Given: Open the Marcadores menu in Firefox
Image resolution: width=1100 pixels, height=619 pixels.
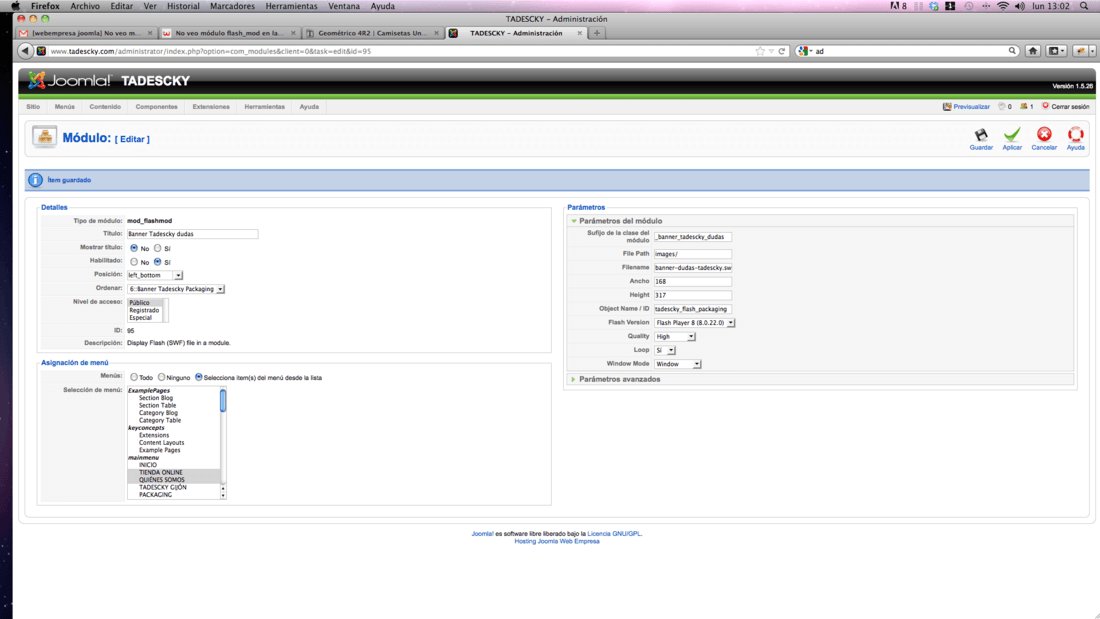Looking at the screenshot, I should click(x=232, y=6).
